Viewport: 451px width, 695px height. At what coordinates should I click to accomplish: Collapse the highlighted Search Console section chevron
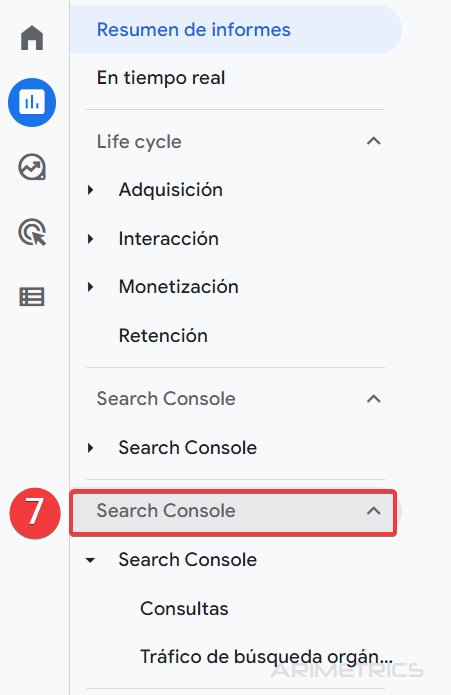(x=374, y=511)
